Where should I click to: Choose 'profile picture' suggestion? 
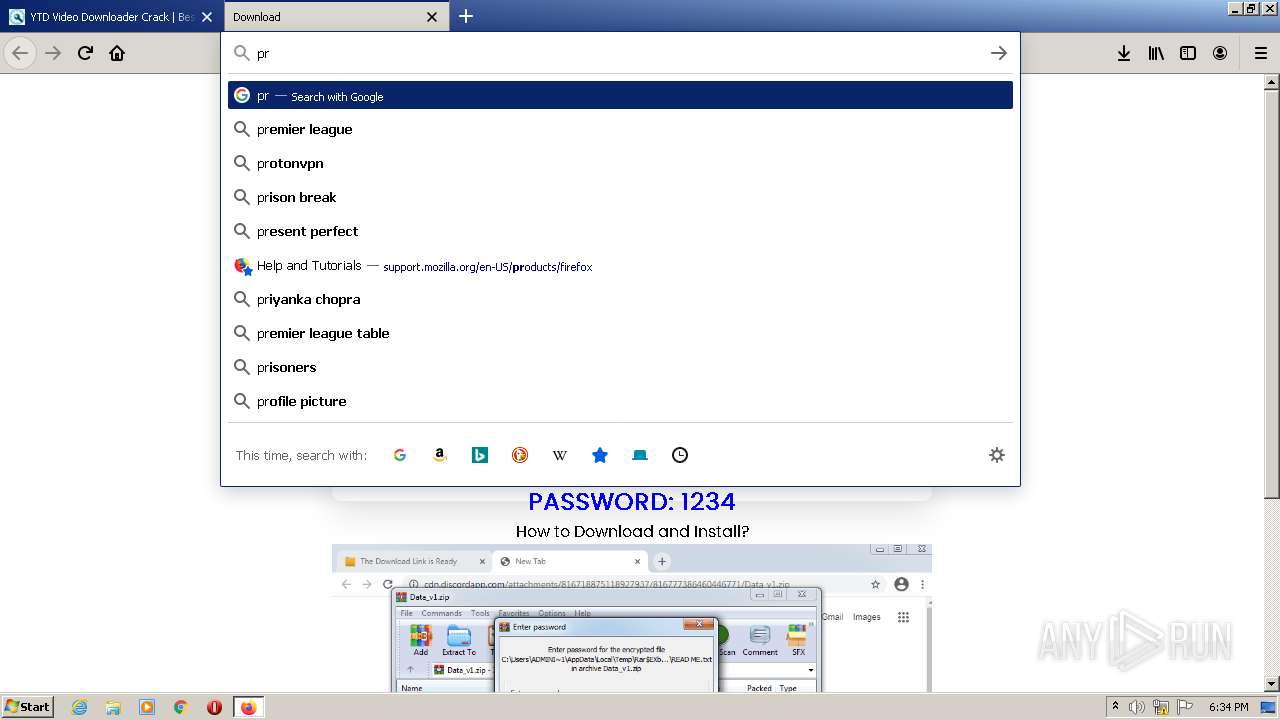point(620,401)
